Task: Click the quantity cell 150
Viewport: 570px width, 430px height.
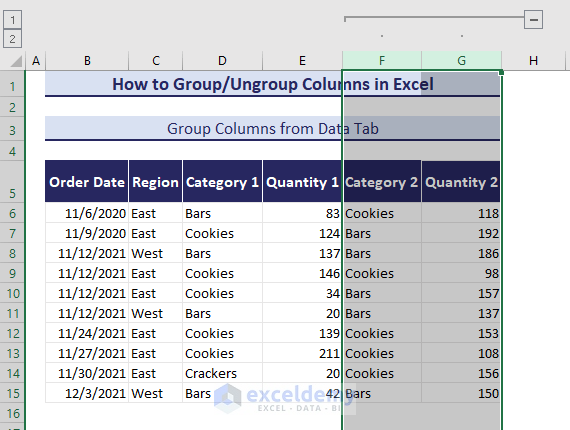Action: pos(461,393)
